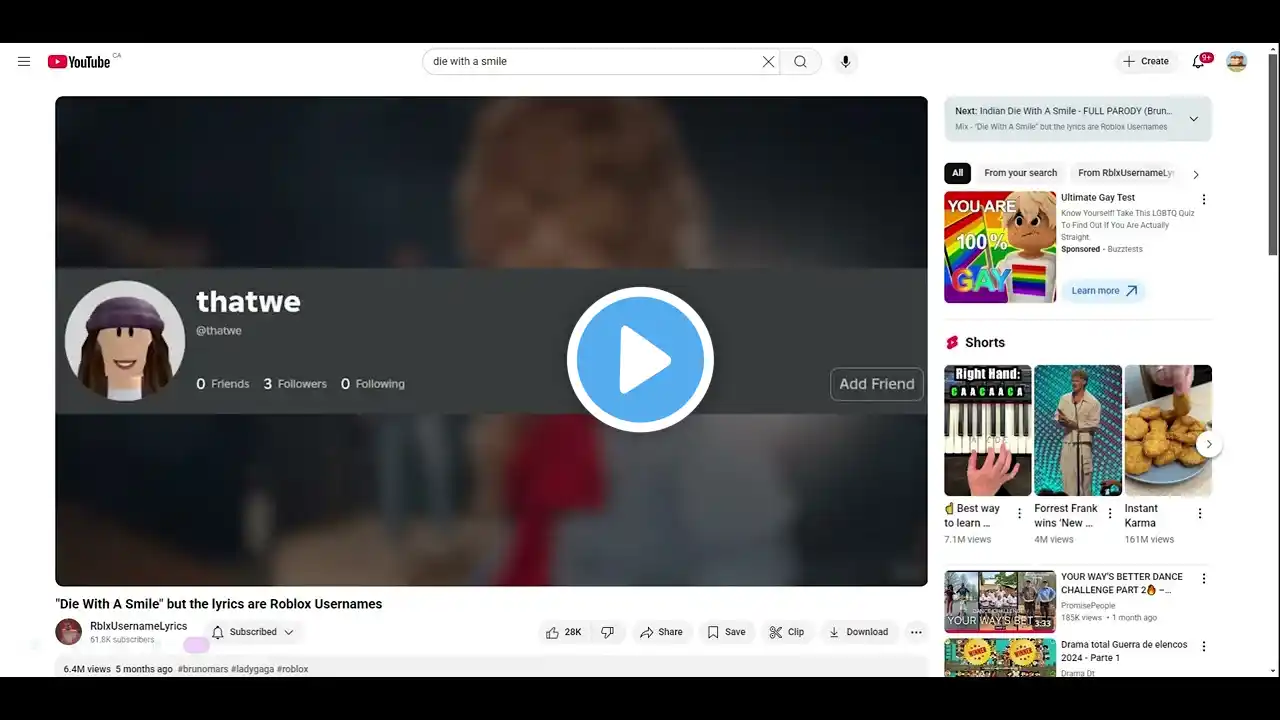
Task: Share this video
Action: click(x=661, y=632)
